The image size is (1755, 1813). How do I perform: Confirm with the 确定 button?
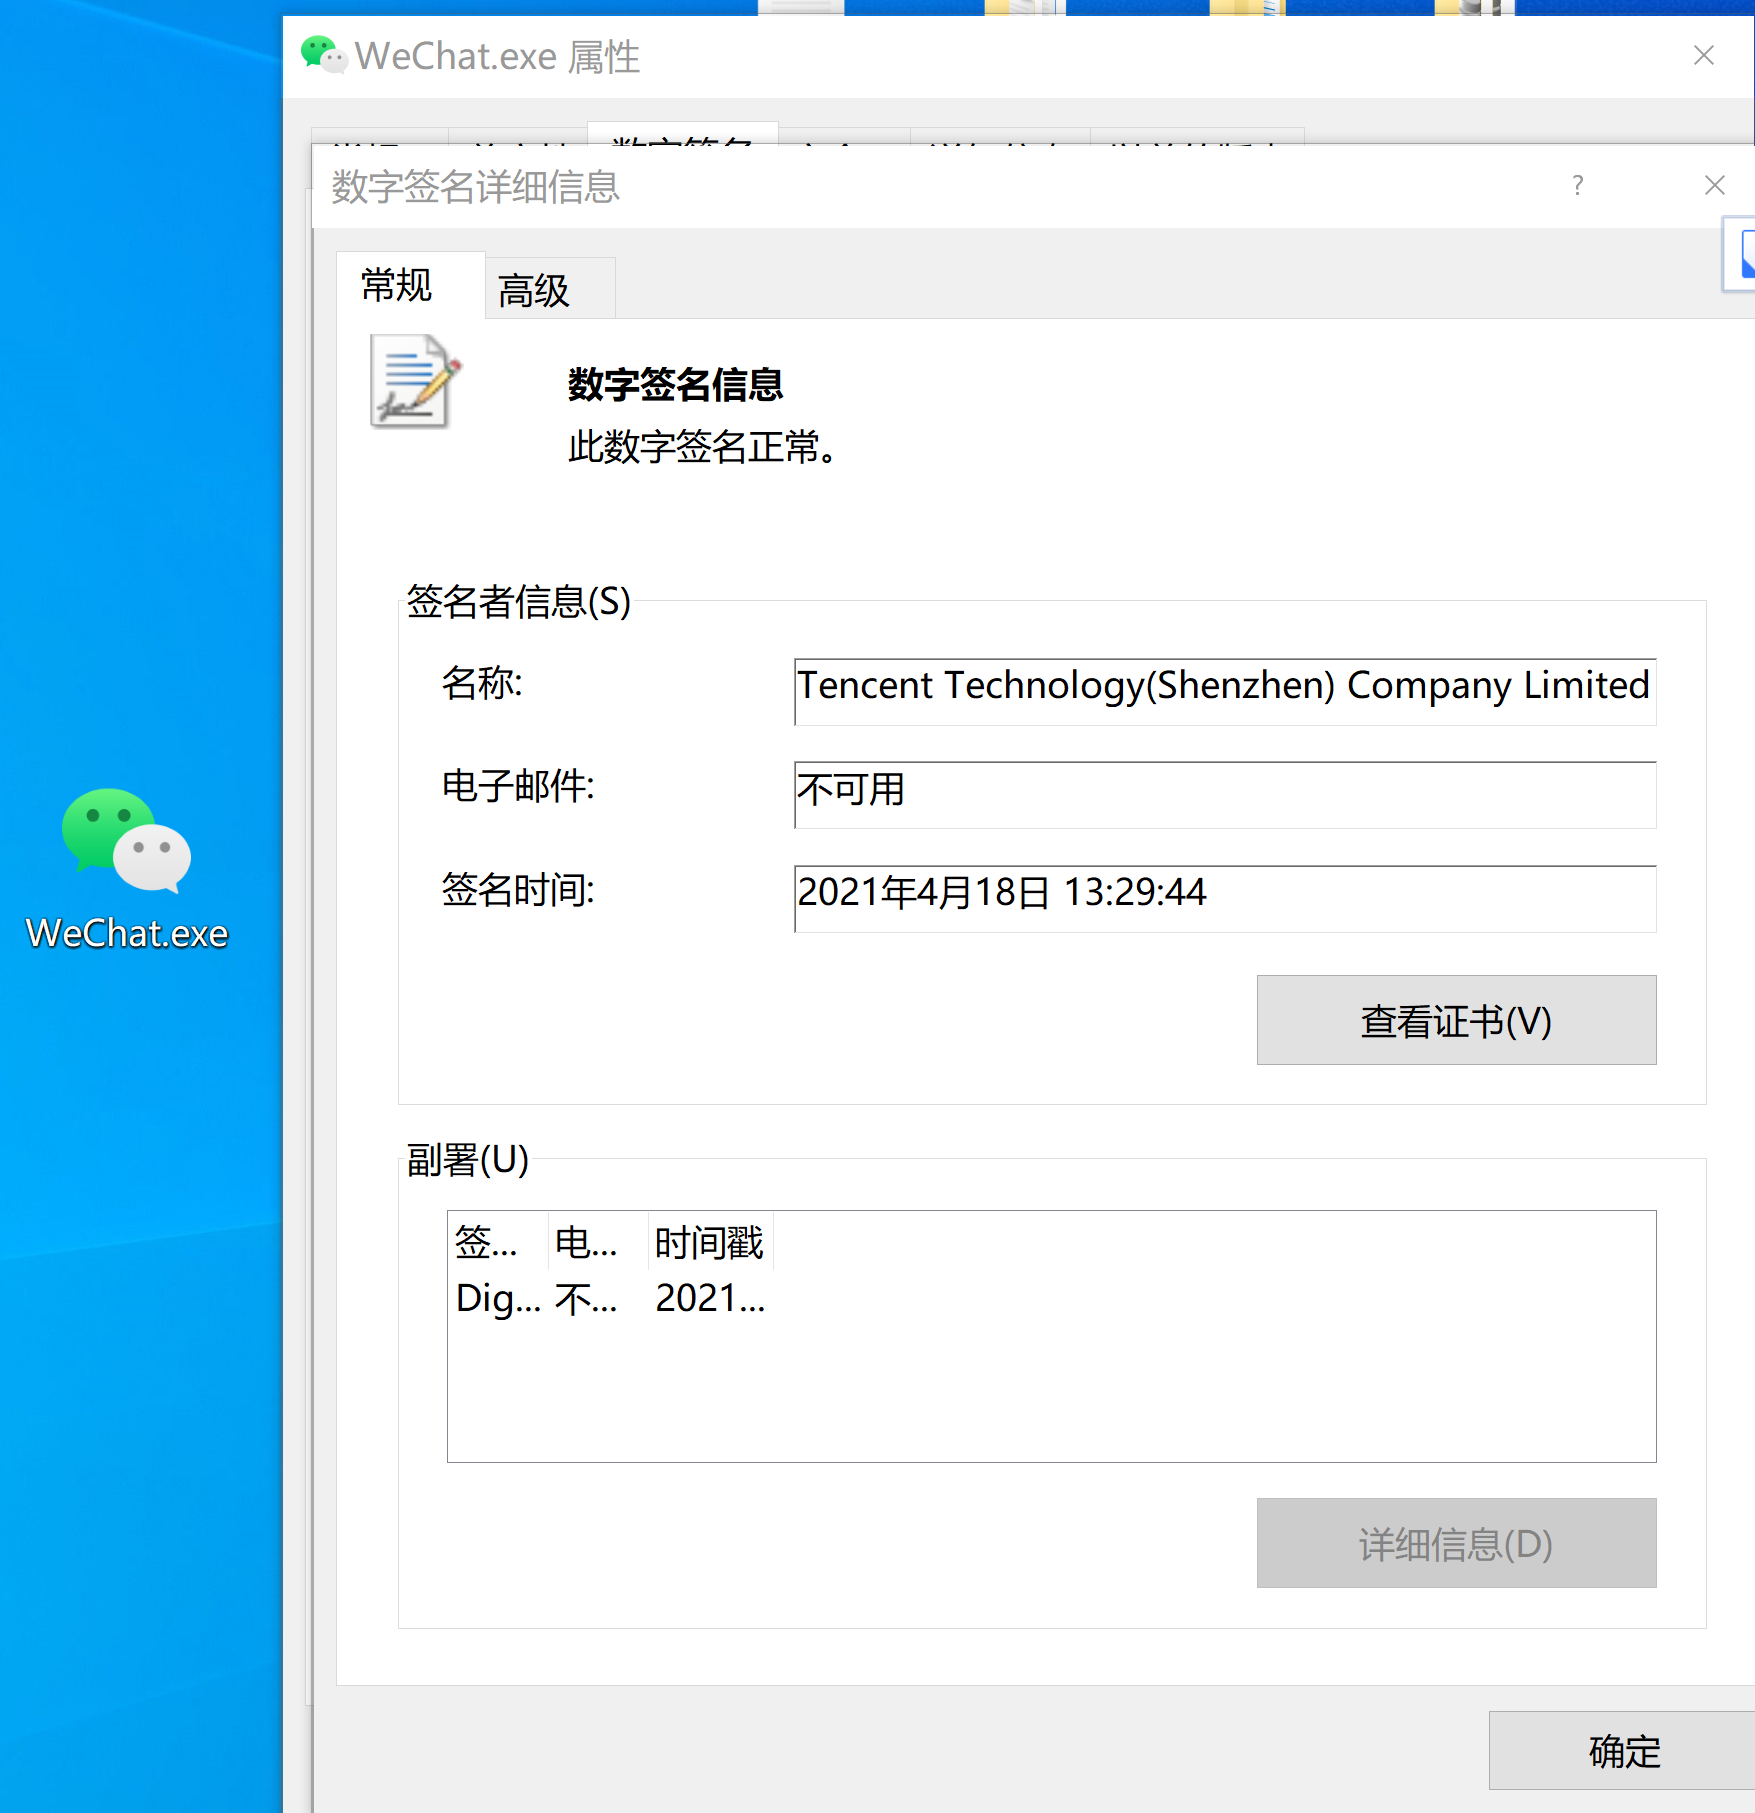tap(1622, 1751)
